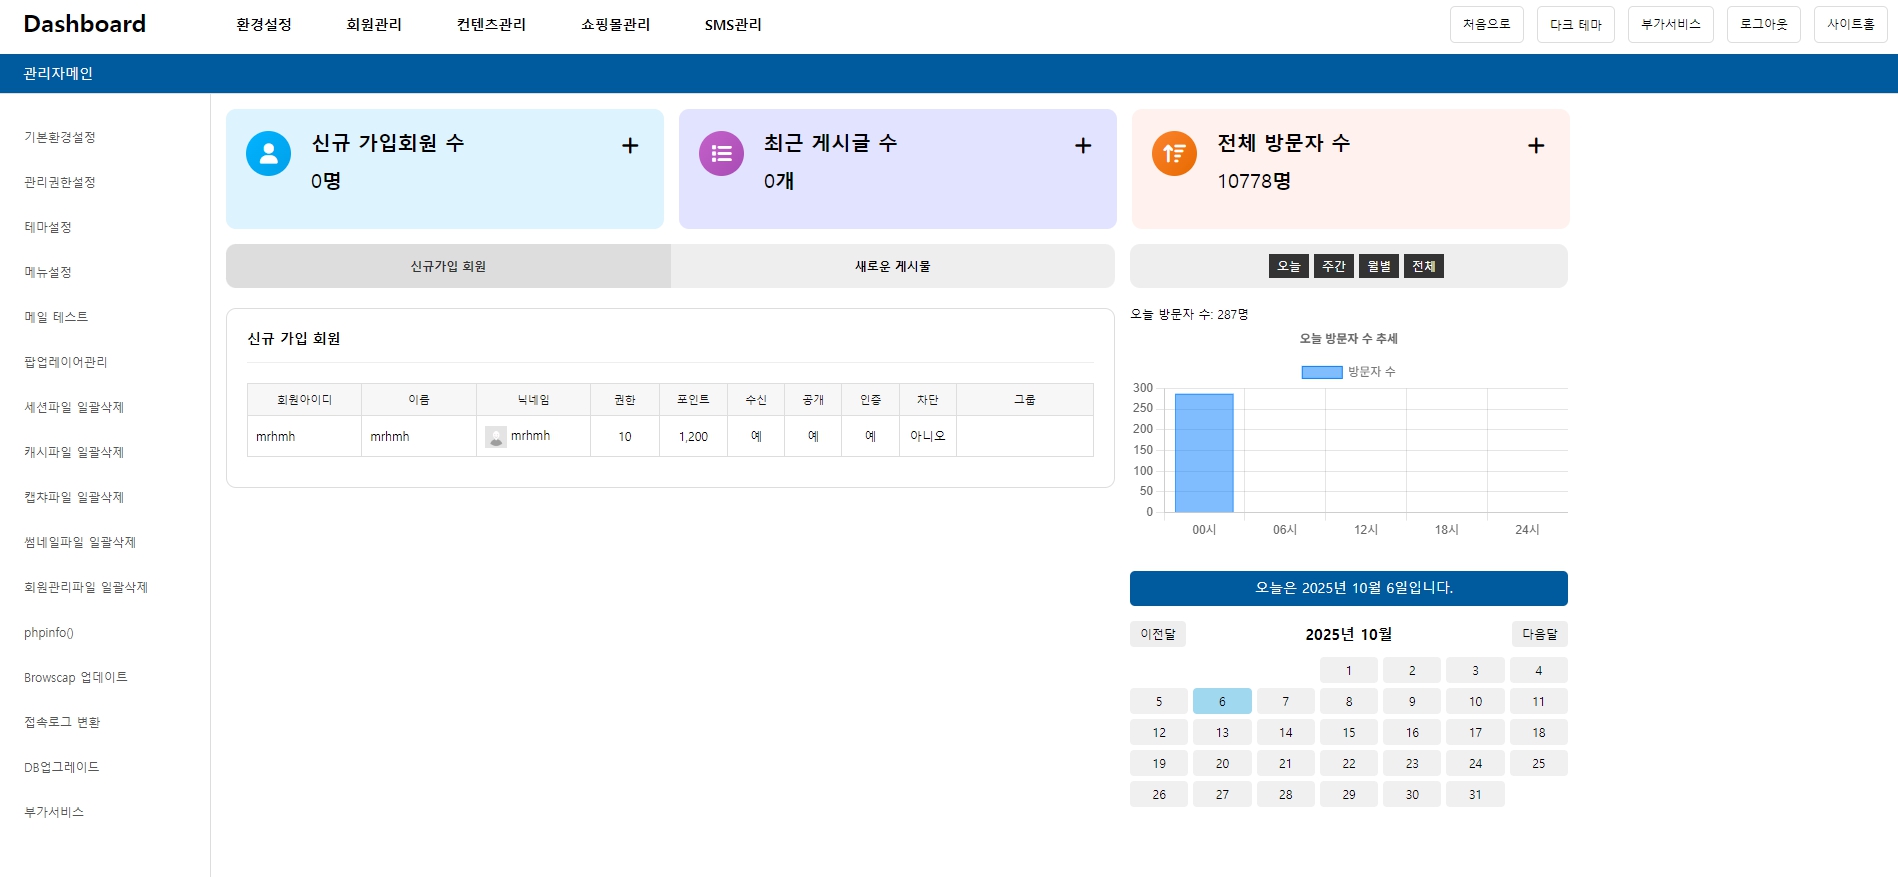Show weekly visitors with 주간 button

(1334, 266)
